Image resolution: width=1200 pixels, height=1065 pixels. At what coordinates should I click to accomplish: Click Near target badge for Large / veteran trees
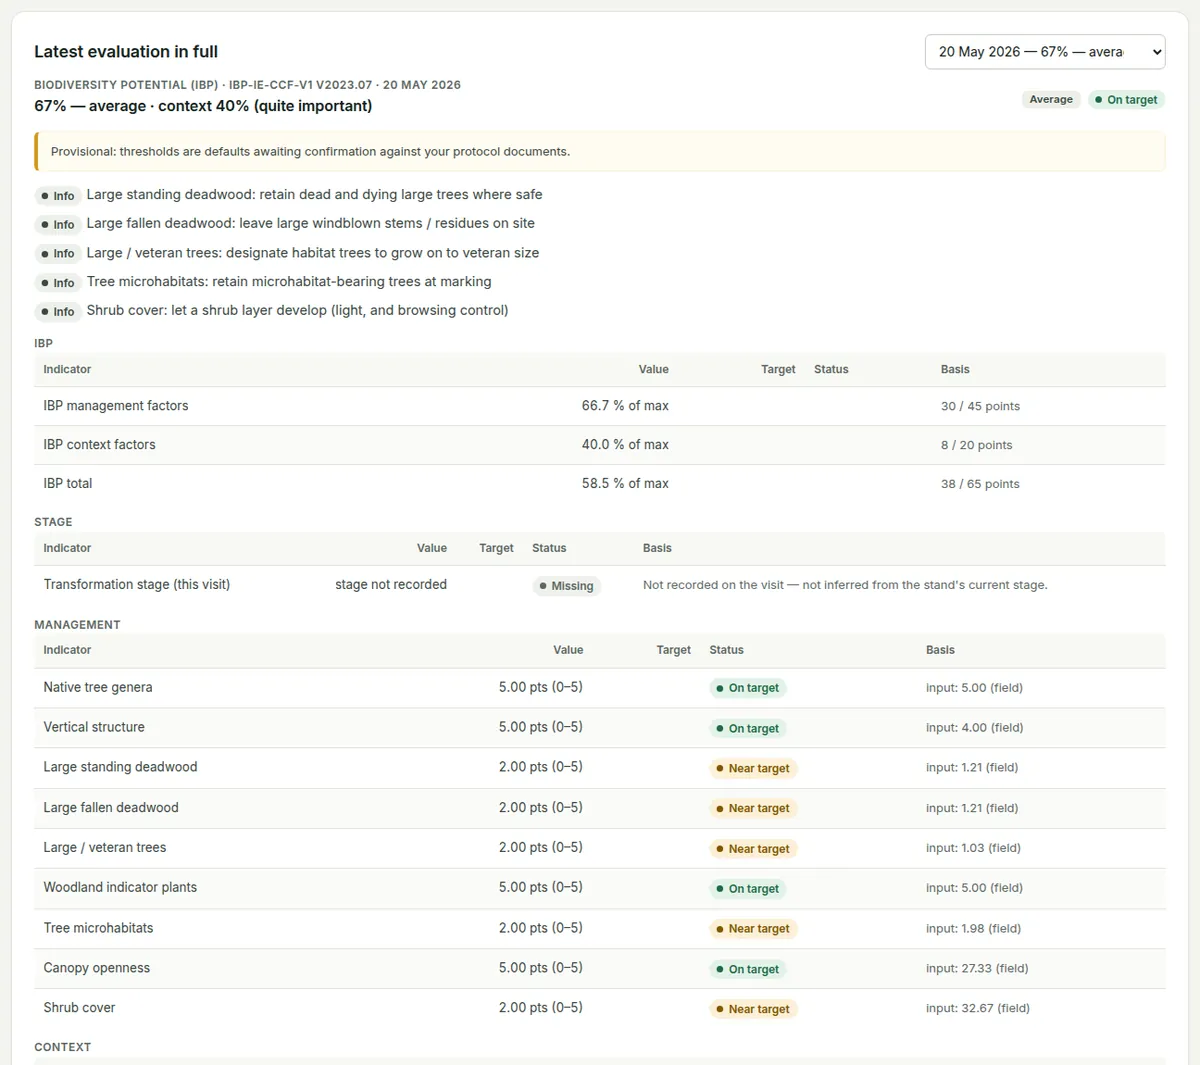click(x=753, y=849)
